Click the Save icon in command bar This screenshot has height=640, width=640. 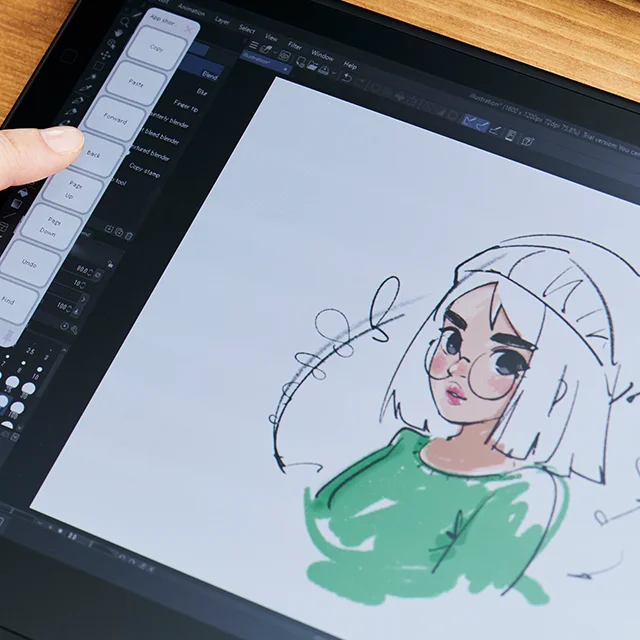point(324,69)
